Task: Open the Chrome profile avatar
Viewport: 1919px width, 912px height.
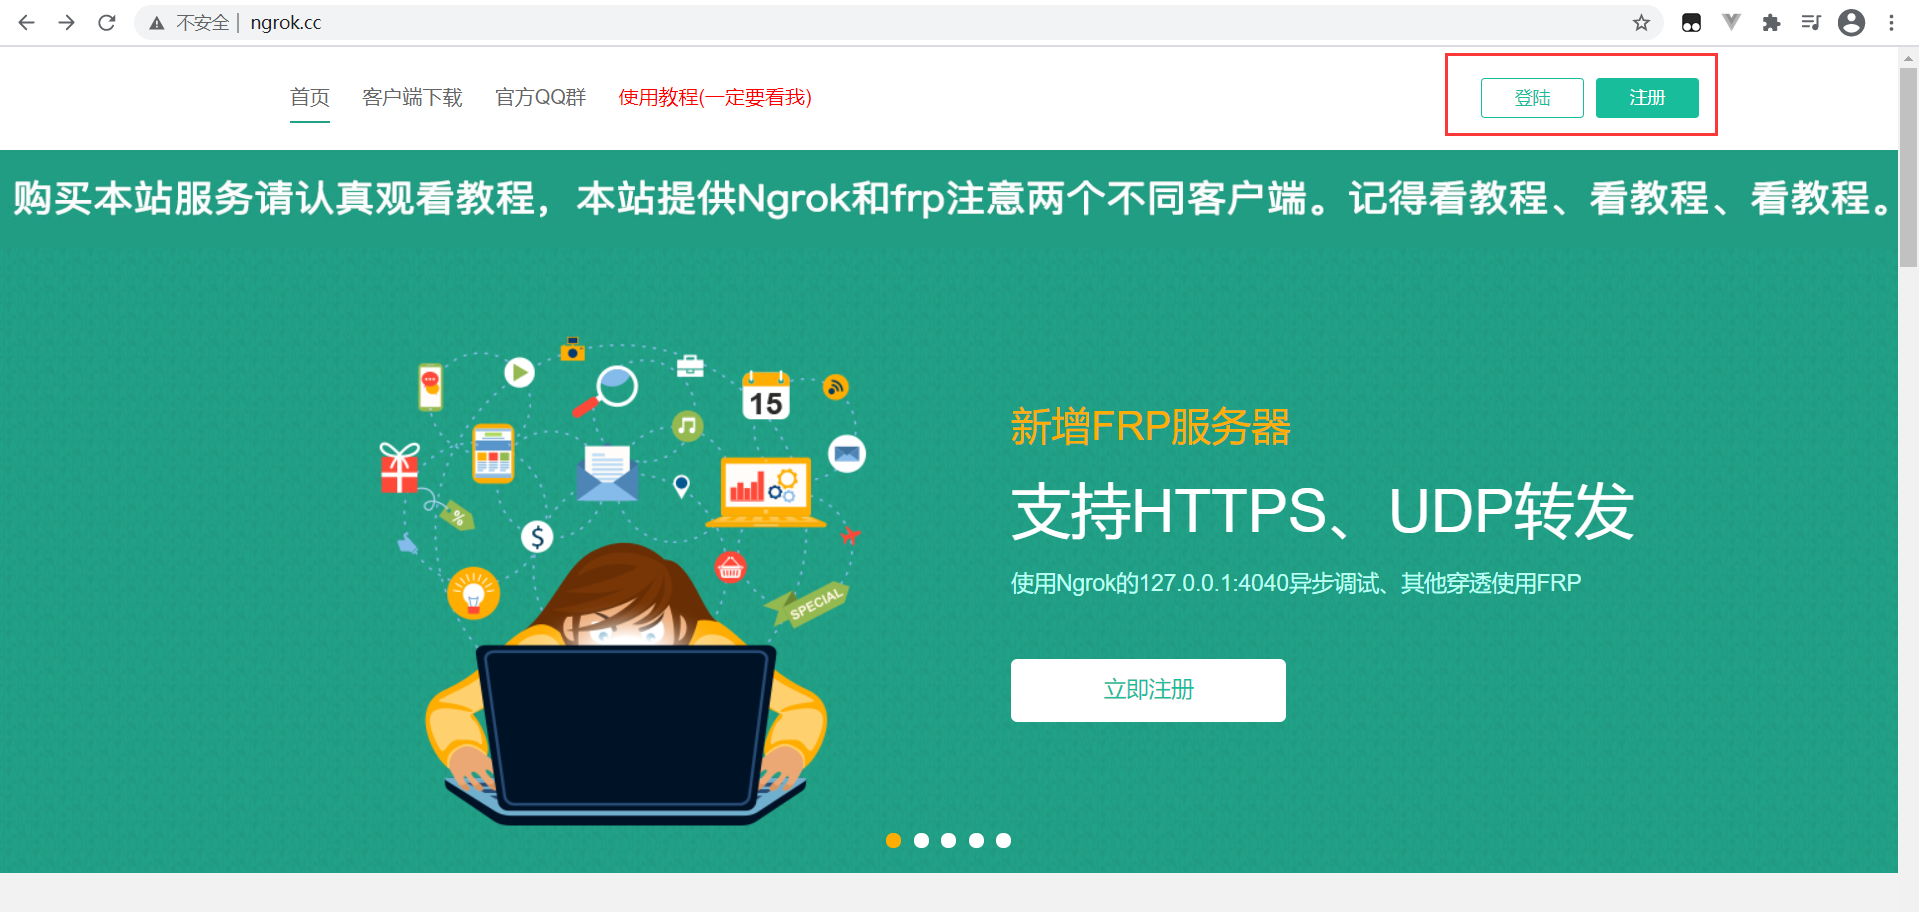Action: pos(1851,22)
